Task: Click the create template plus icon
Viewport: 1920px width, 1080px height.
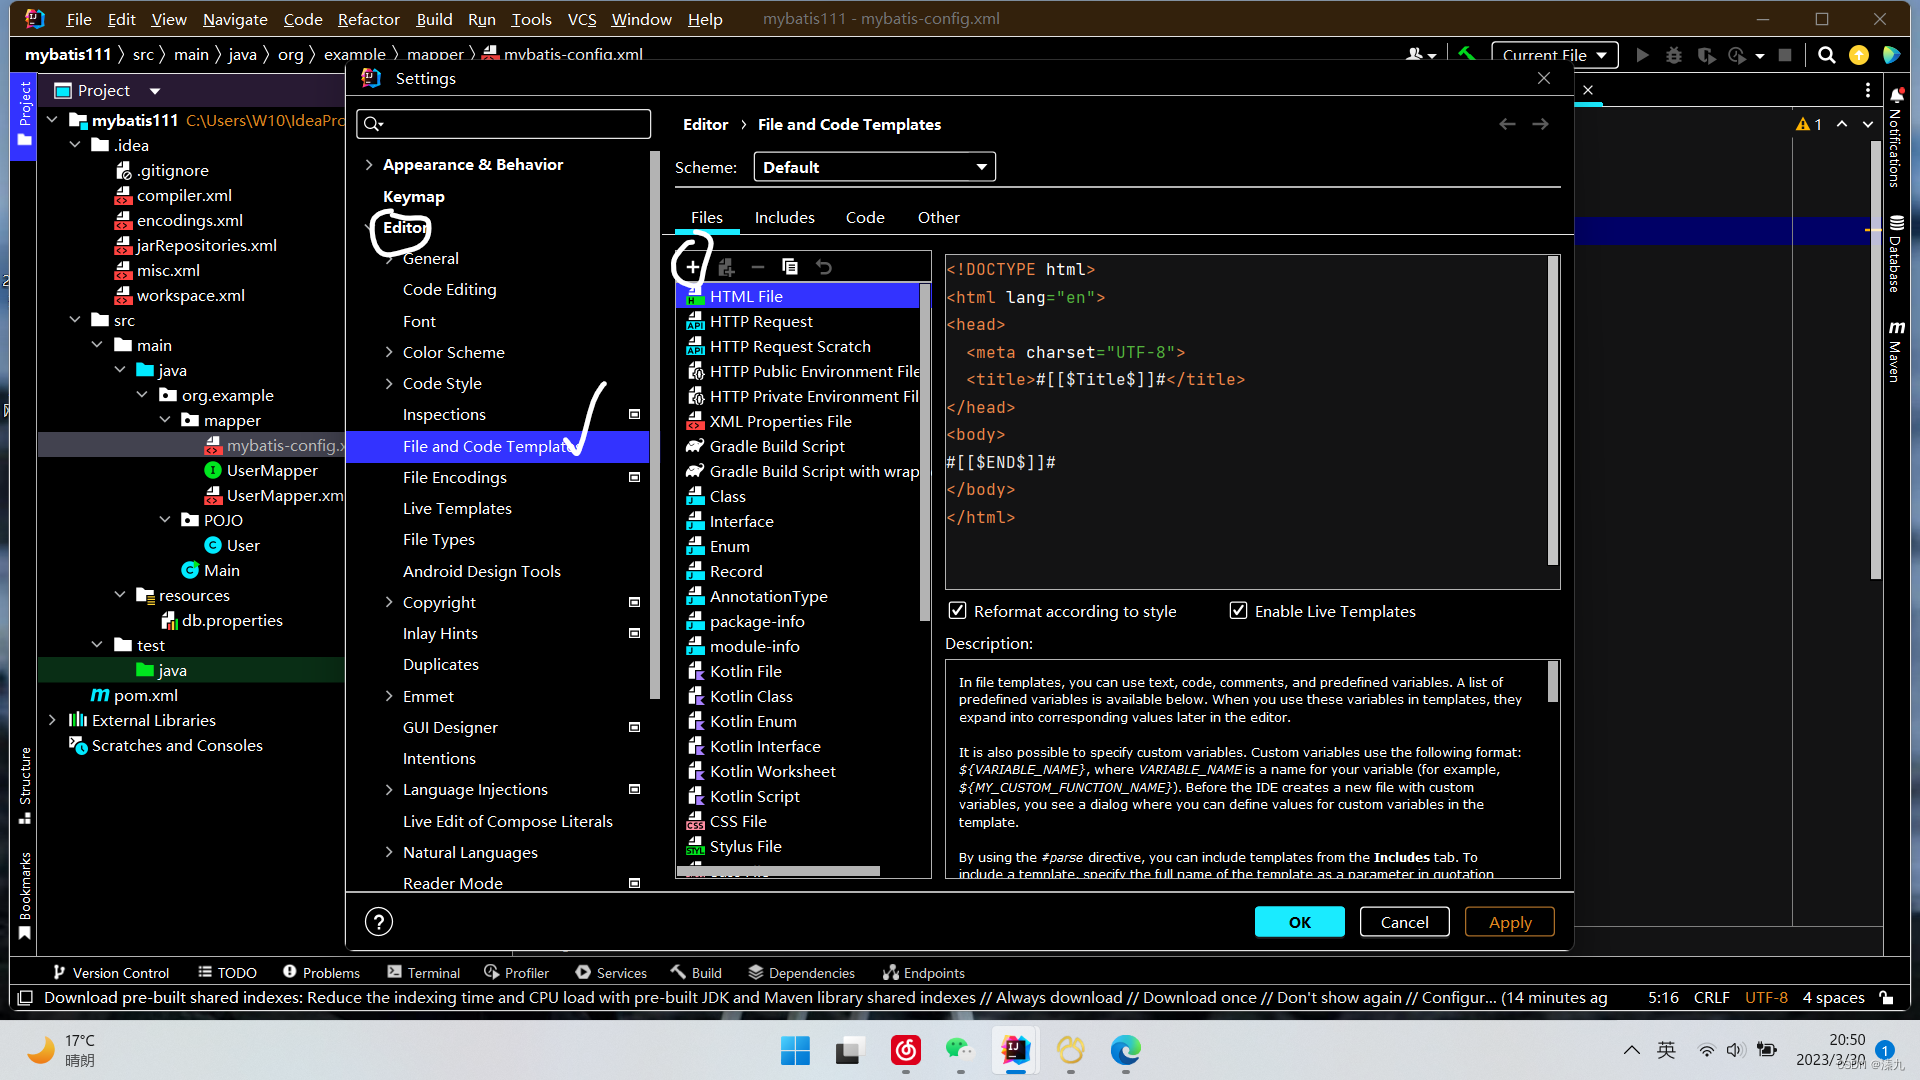Action: pyautogui.click(x=692, y=267)
